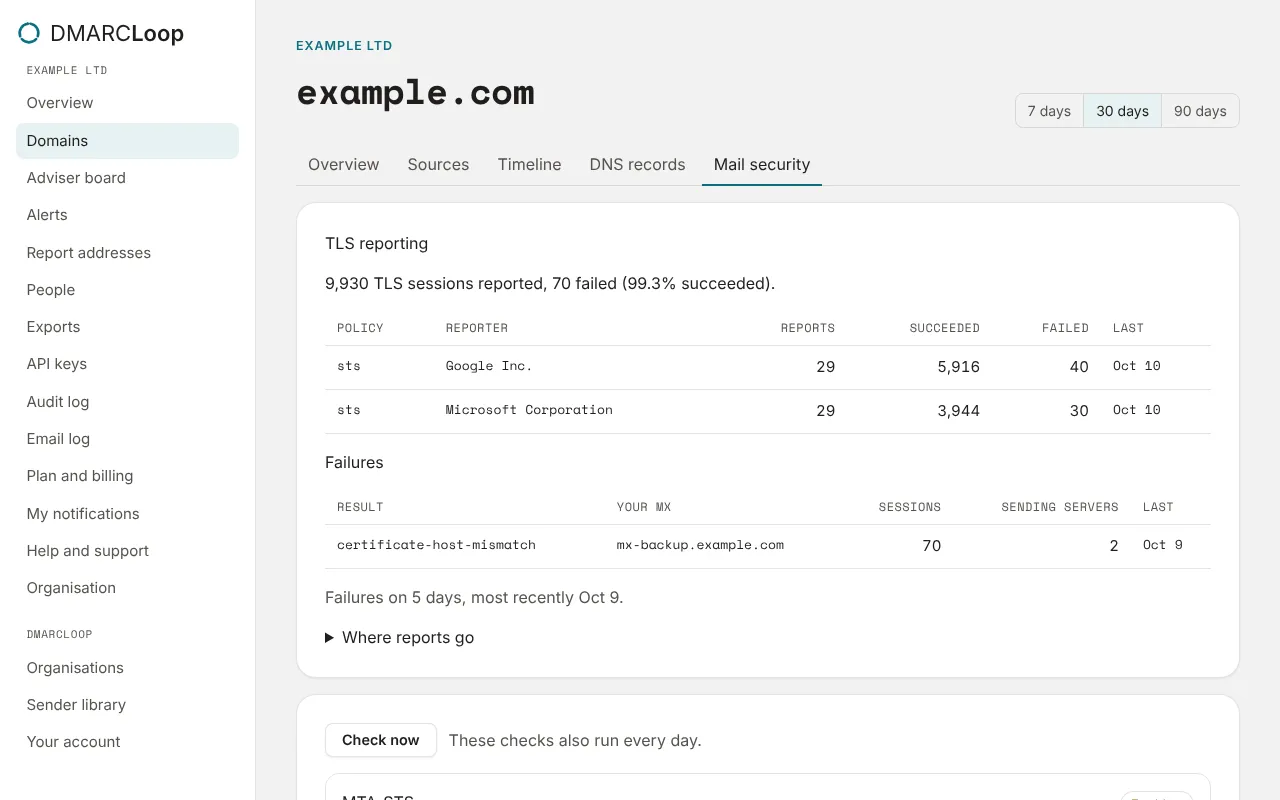Click the REPORTER column header
The width and height of the screenshot is (1280, 800).
point(477,328)
